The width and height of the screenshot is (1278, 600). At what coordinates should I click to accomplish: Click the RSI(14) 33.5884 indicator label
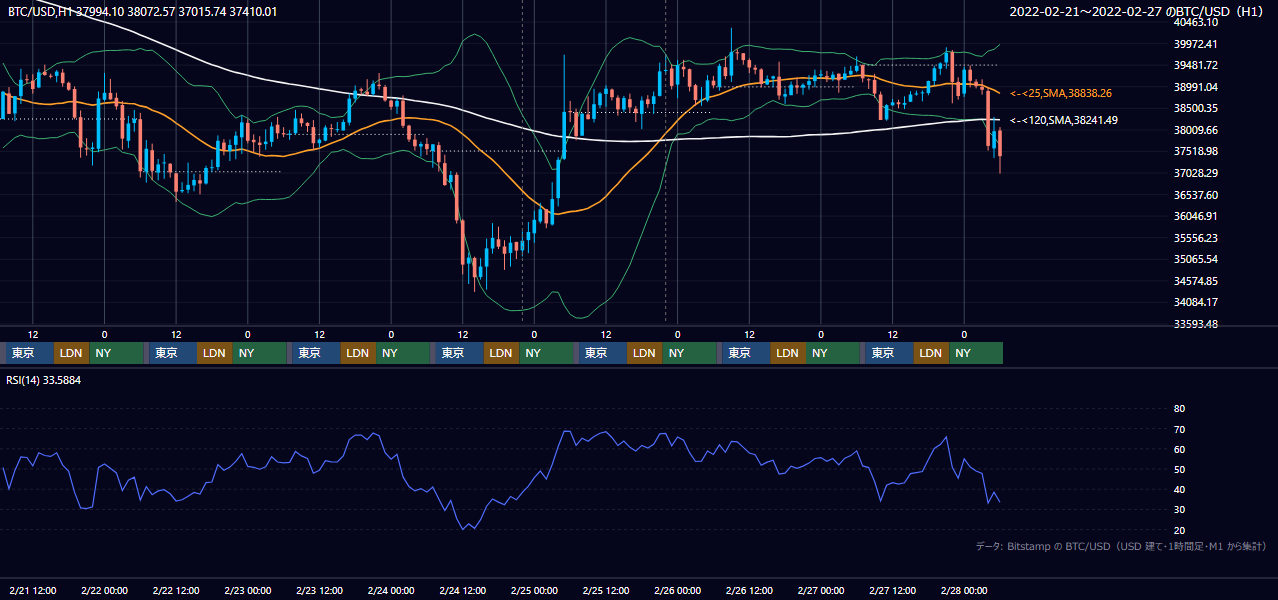(x=44, y=380)
